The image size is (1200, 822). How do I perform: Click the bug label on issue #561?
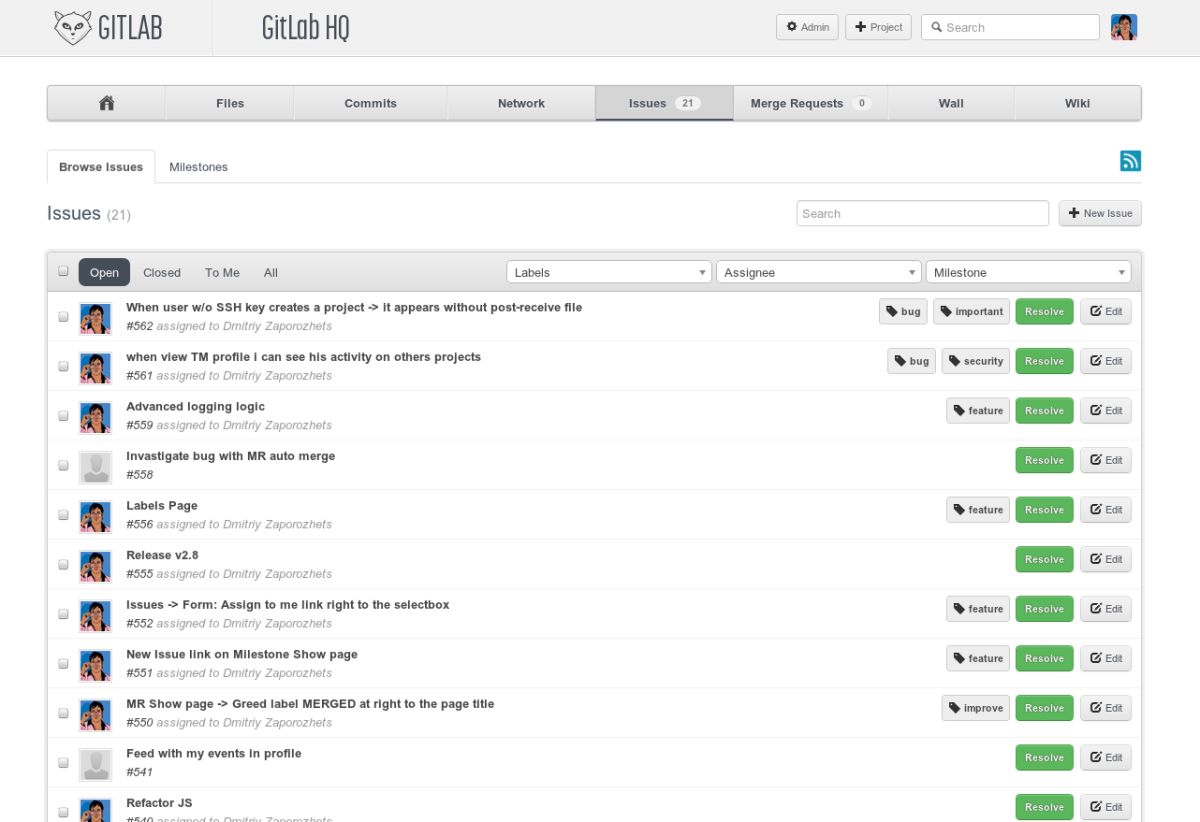(911, 361)
